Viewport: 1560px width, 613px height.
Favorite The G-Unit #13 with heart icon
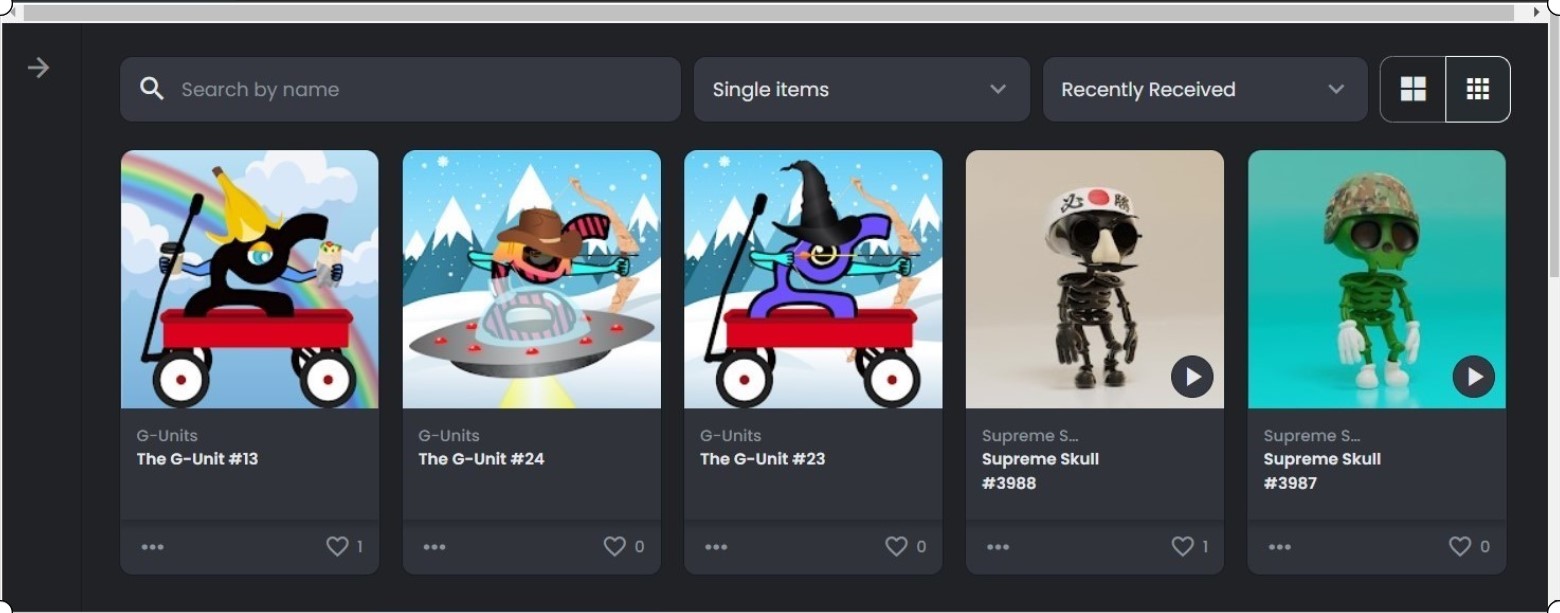click(337, 547)
